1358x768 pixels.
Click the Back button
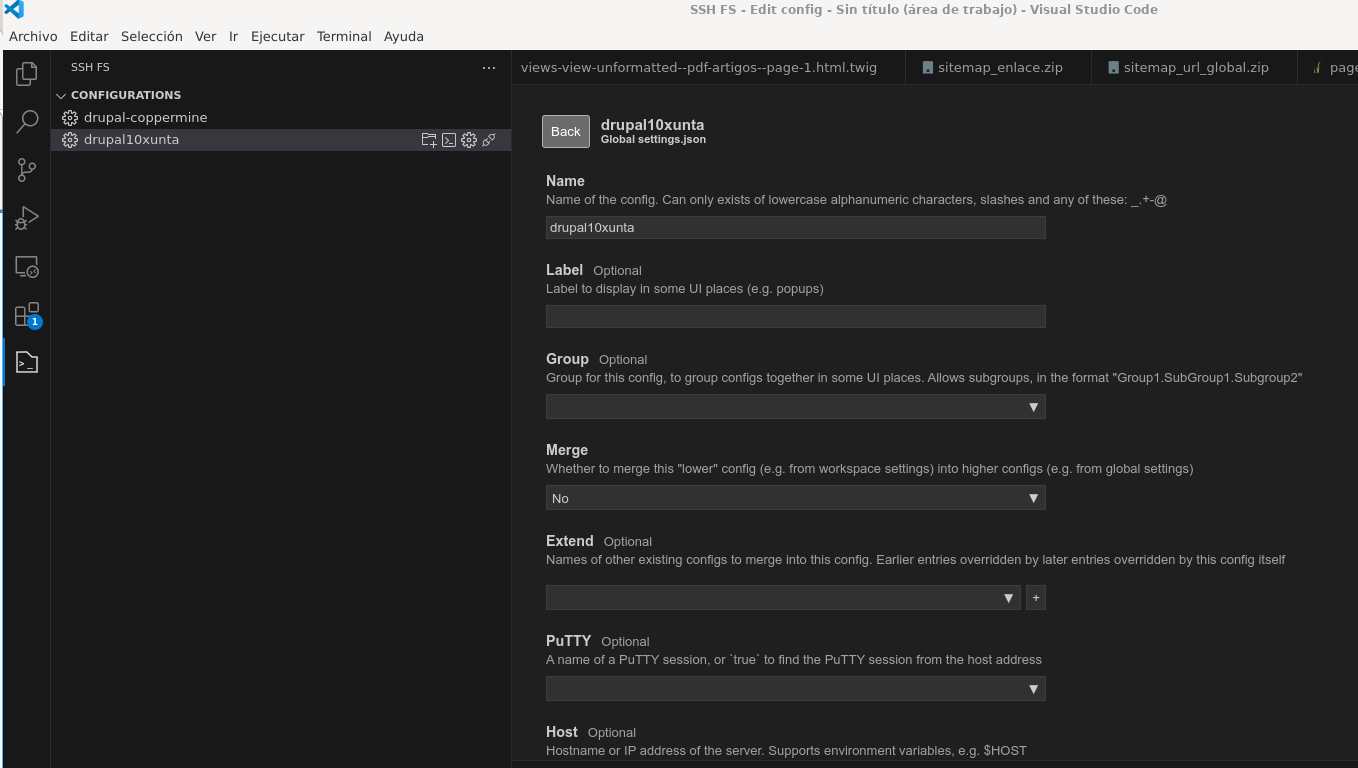565,132
